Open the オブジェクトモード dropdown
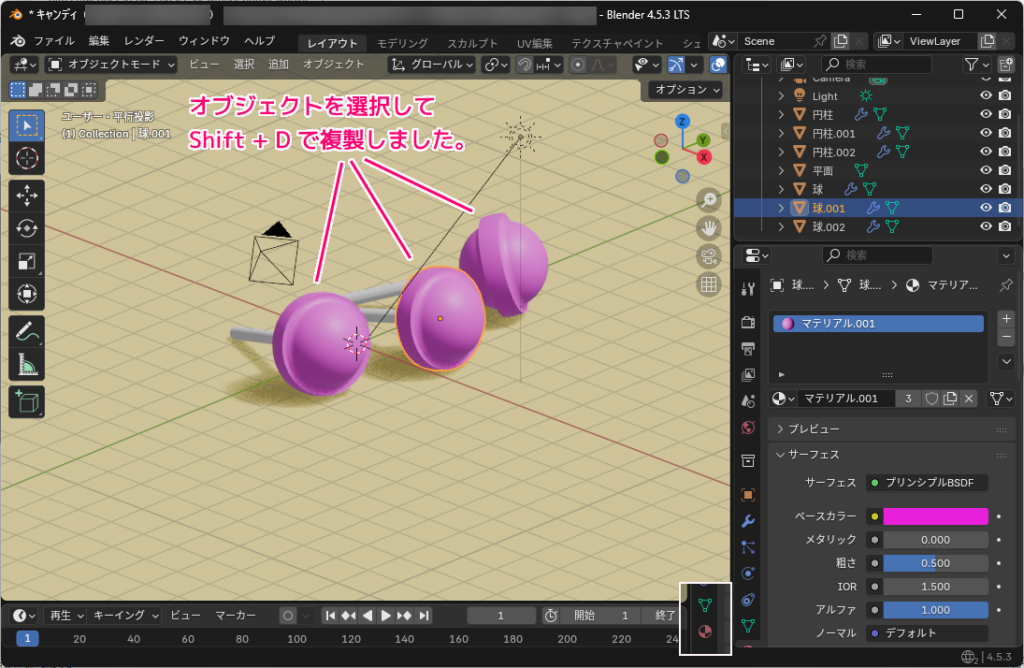Viewport: 1024px width, 668px height. (x=112, y=64)
